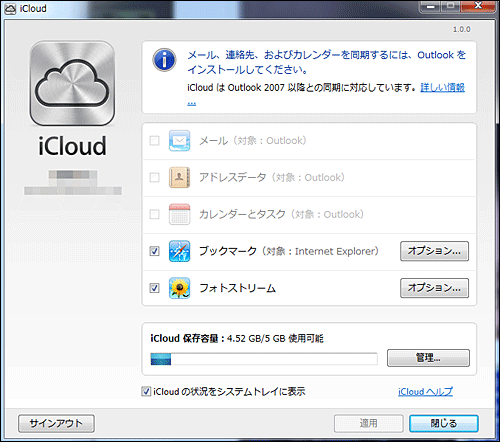Viewport: 500px width, 442px height.
Task: Toggle the アドレスデータ checkbox
Action: (154, 177)
